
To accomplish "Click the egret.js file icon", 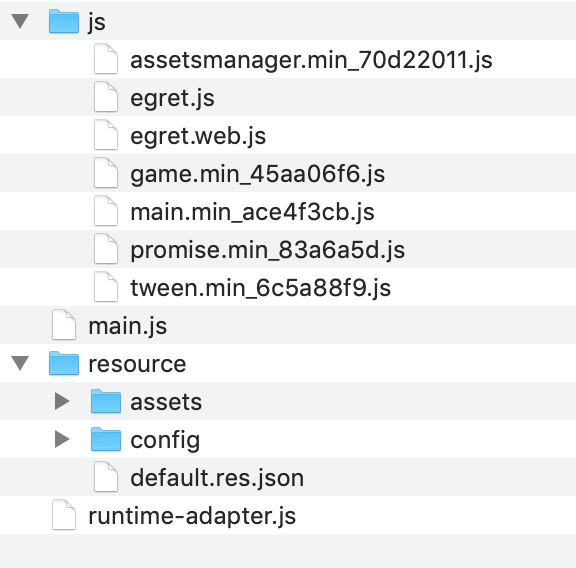I will (x=106, y=97).
